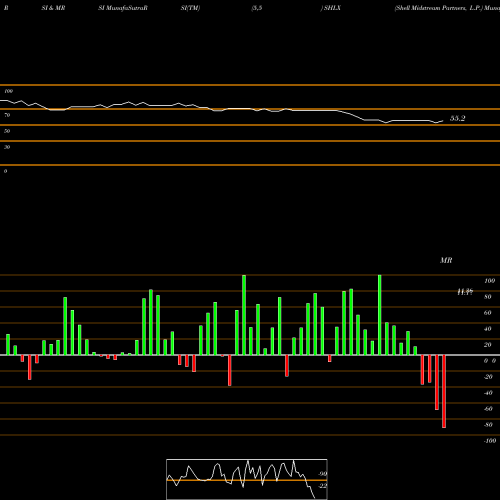Click the '30' label on RSI axis
The height and width of the screenshot is (500, 500).
pyautogui.click(x=7, y=147)
